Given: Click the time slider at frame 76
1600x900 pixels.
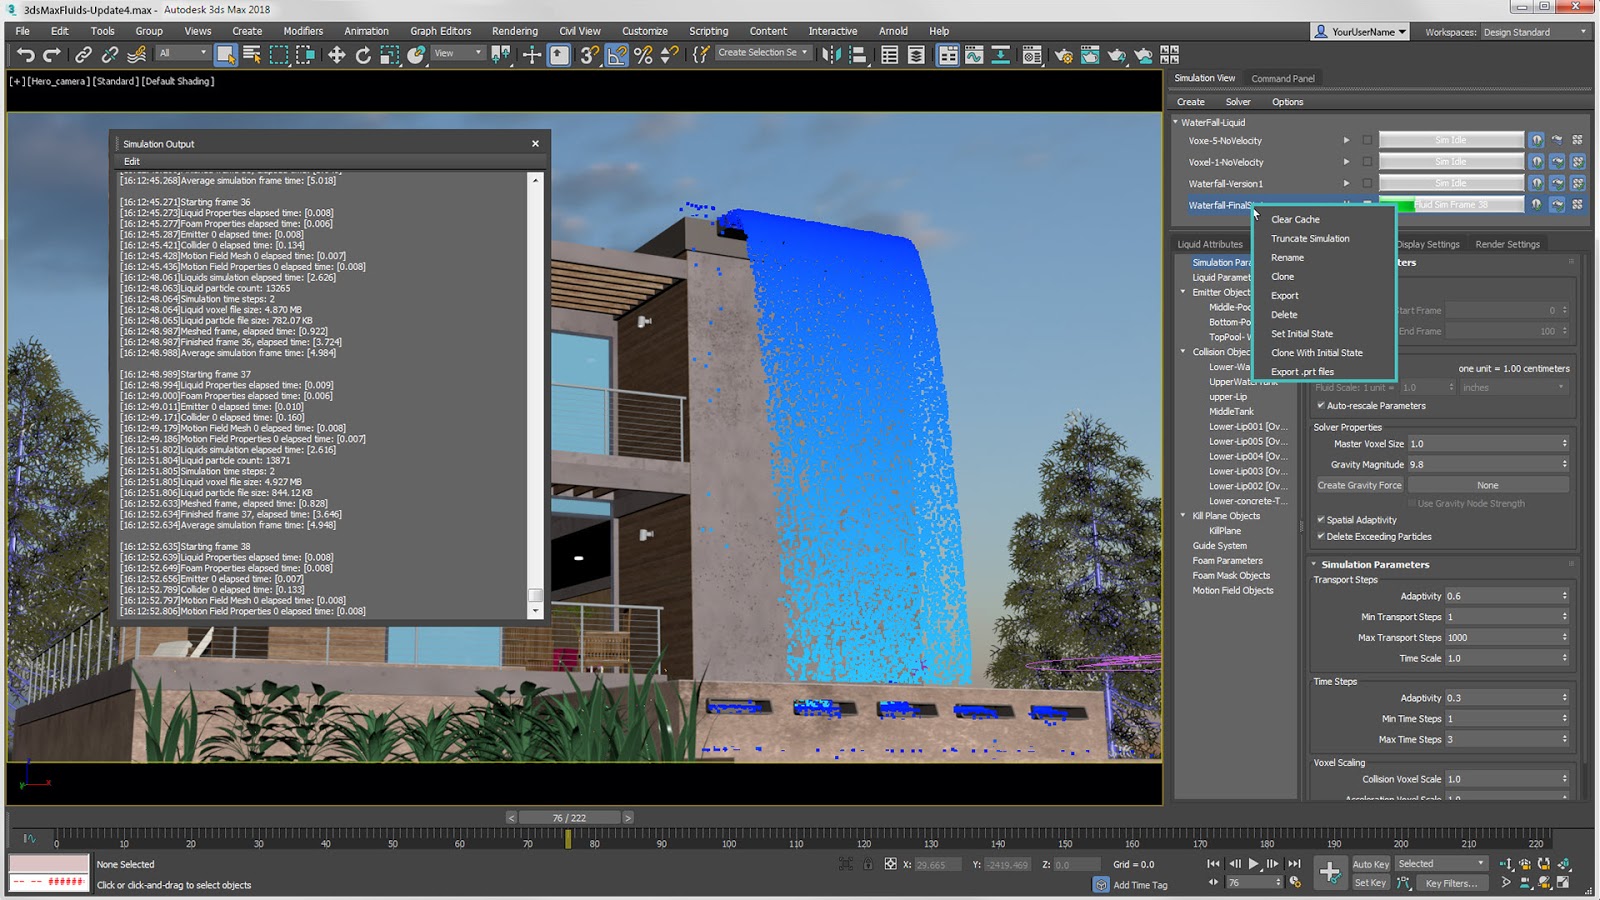Looking at the screenshot, I should (x=568, y=841).
